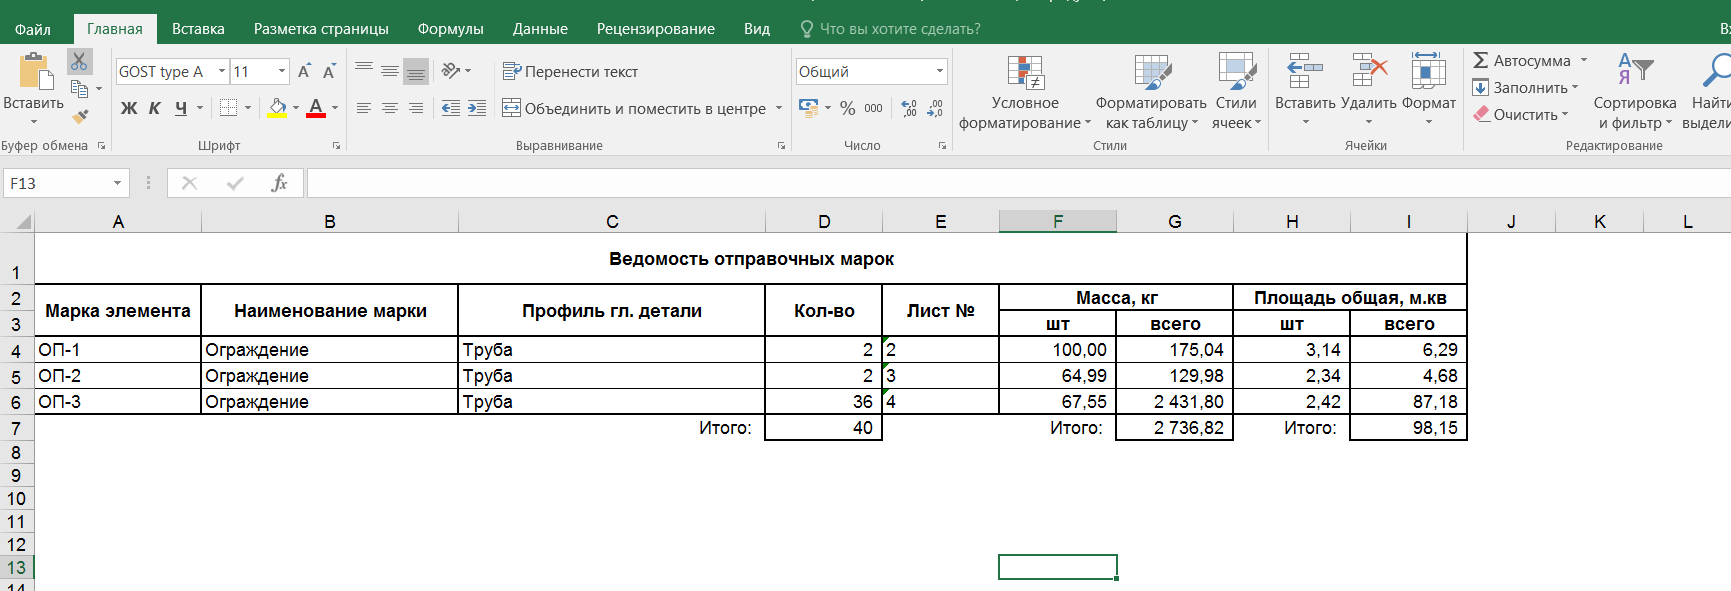1731x591 pixels.
Task: Switch to the Рецензирование tab
Action: pos(656,29)
